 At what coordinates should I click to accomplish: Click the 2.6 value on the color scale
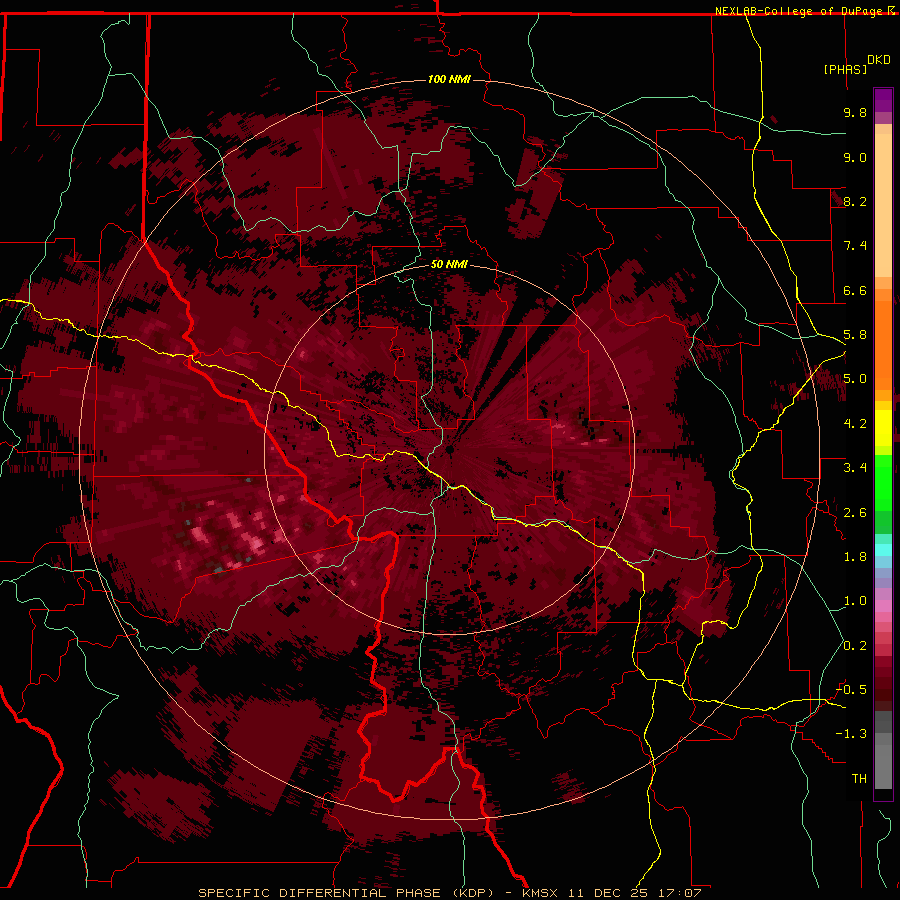(855, 513)
